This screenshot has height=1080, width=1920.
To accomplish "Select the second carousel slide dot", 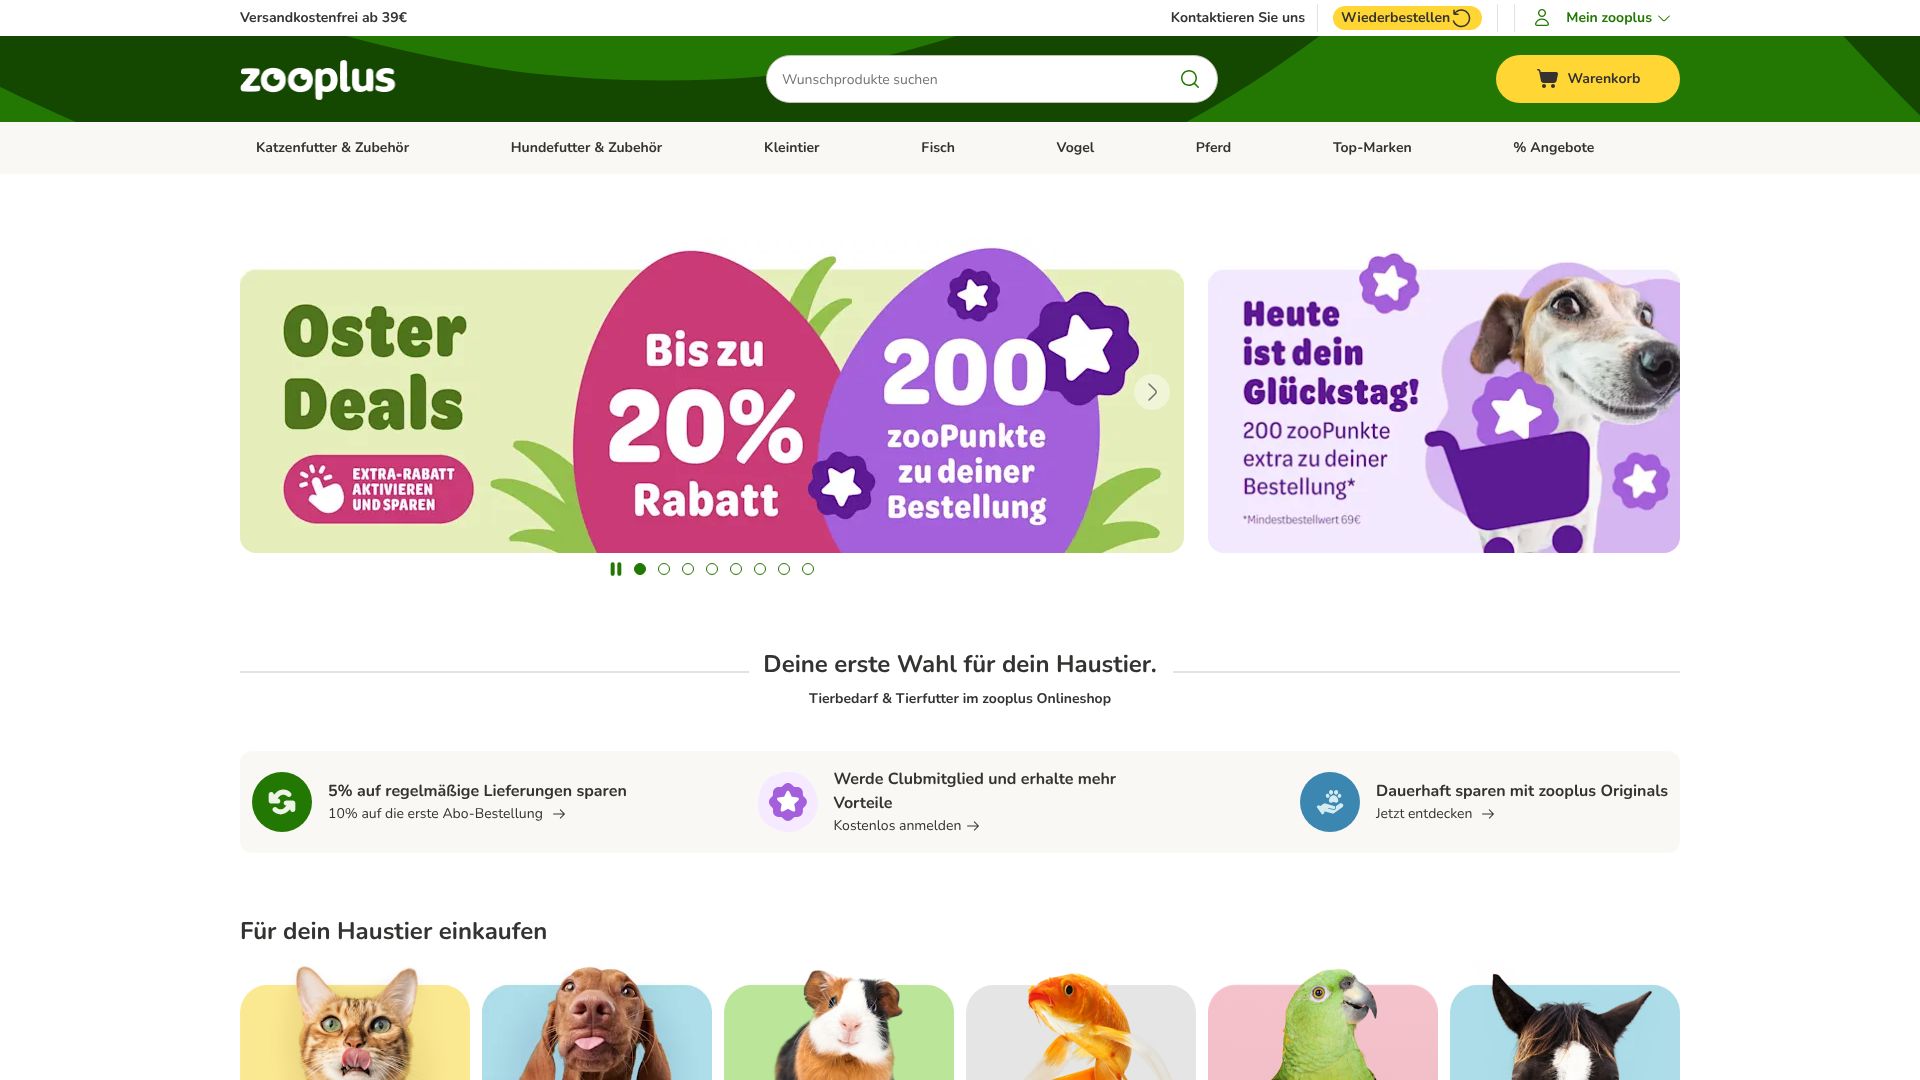I will [664, 569].
